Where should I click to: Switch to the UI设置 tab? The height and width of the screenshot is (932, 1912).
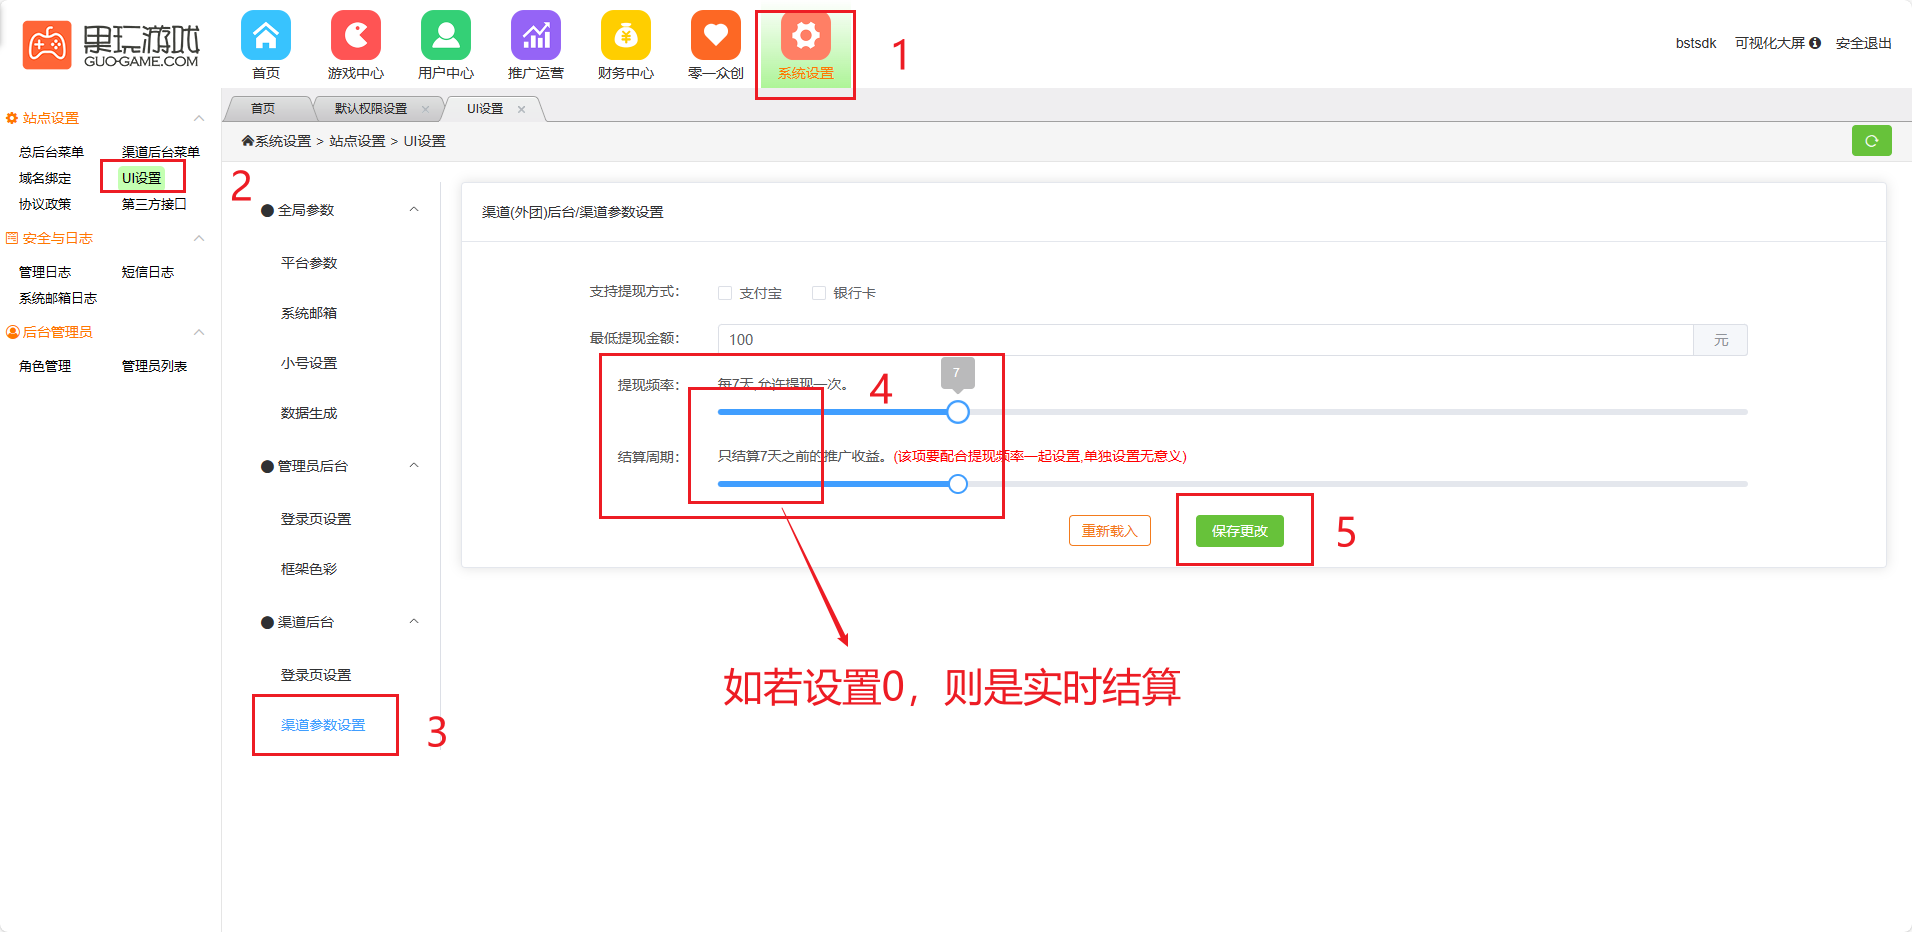485,108
